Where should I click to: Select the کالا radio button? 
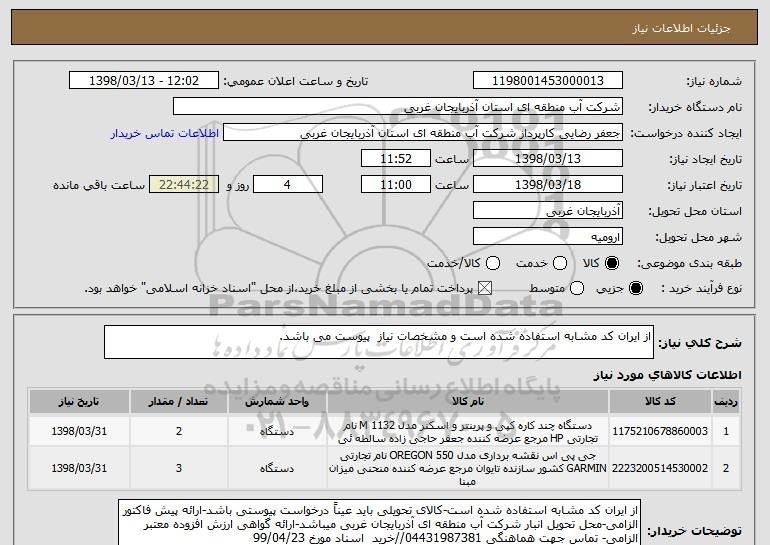pos(612,263)
